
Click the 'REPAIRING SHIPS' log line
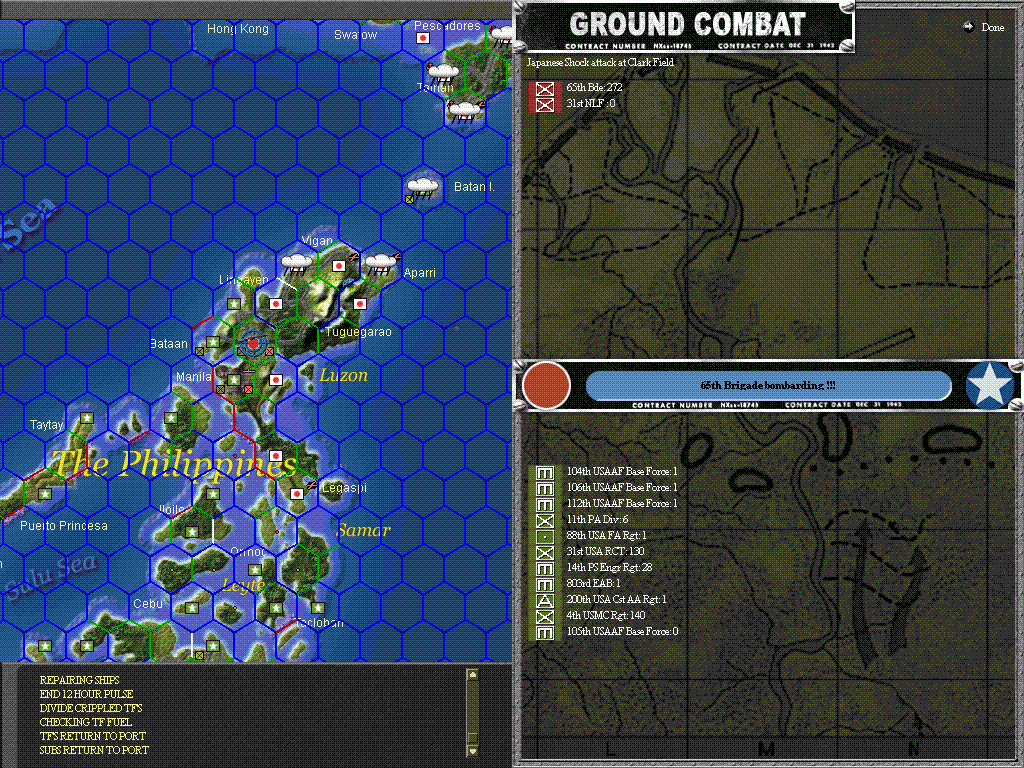click(x=80, y=680)
